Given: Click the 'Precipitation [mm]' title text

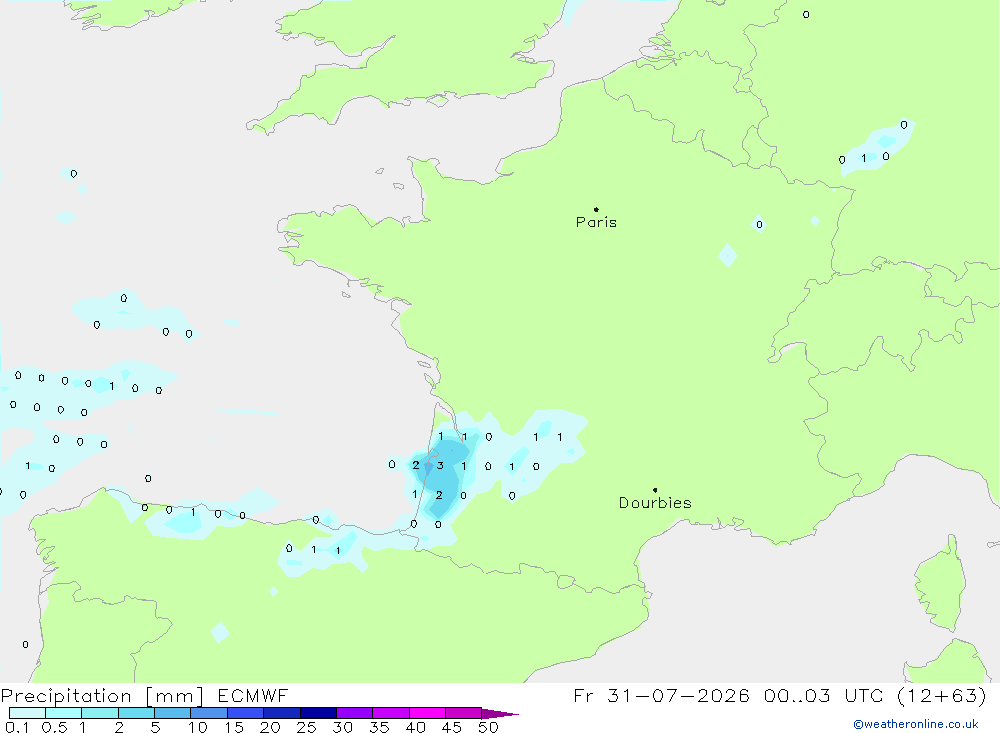Looking at the screenshot, I should 102,696.
